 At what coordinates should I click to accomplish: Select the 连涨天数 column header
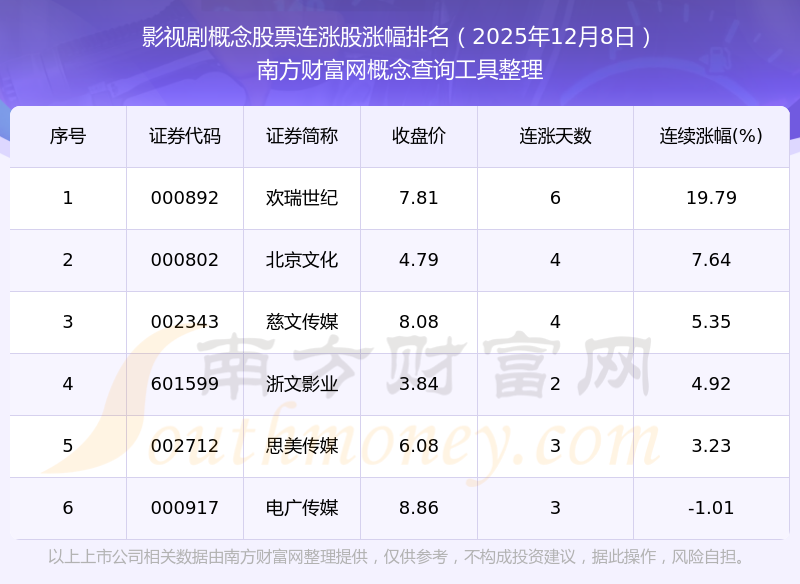click(x=555, y=136)
